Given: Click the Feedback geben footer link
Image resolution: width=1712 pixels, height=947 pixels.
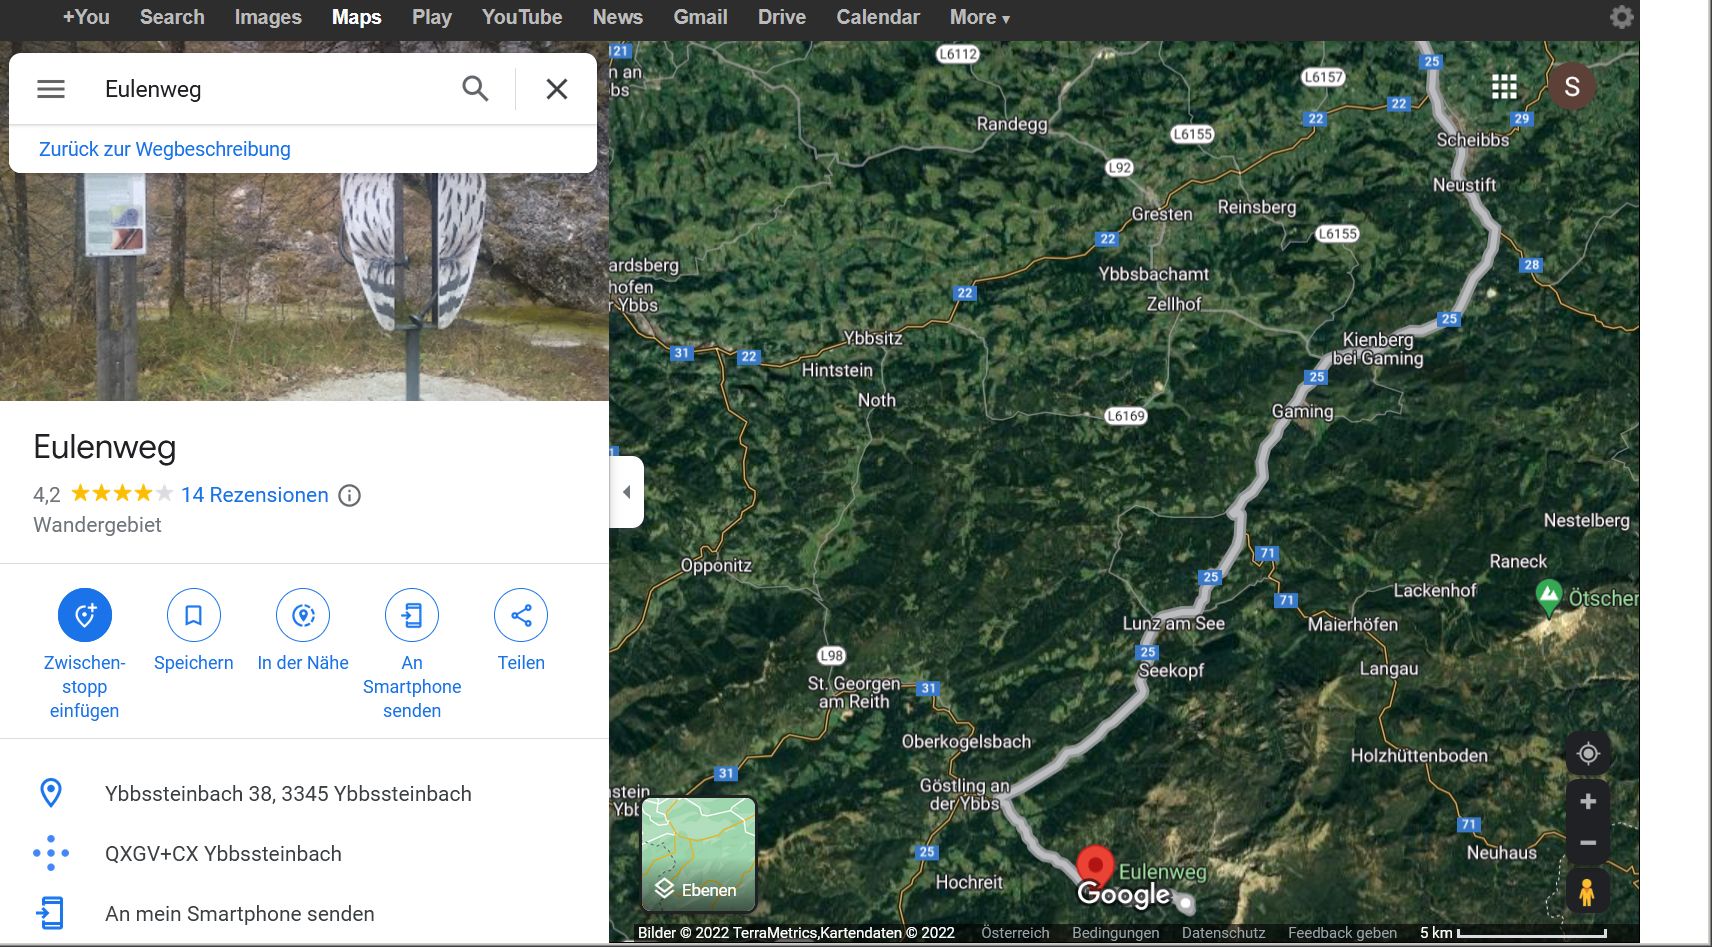Looking at the screenshot, I should click(x=1343, y=933).
